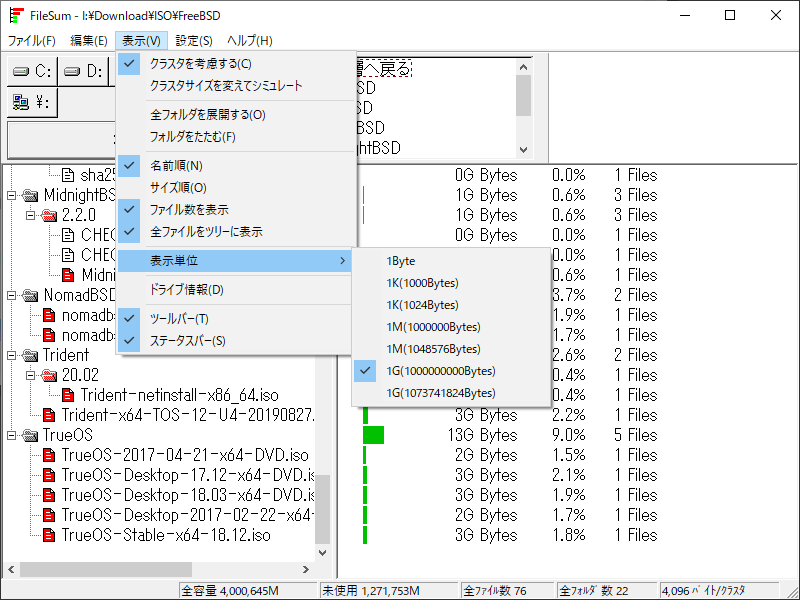Collapse the Trident tree node
Viewport: 800px width, 600px height.
(x=12, y=356)
